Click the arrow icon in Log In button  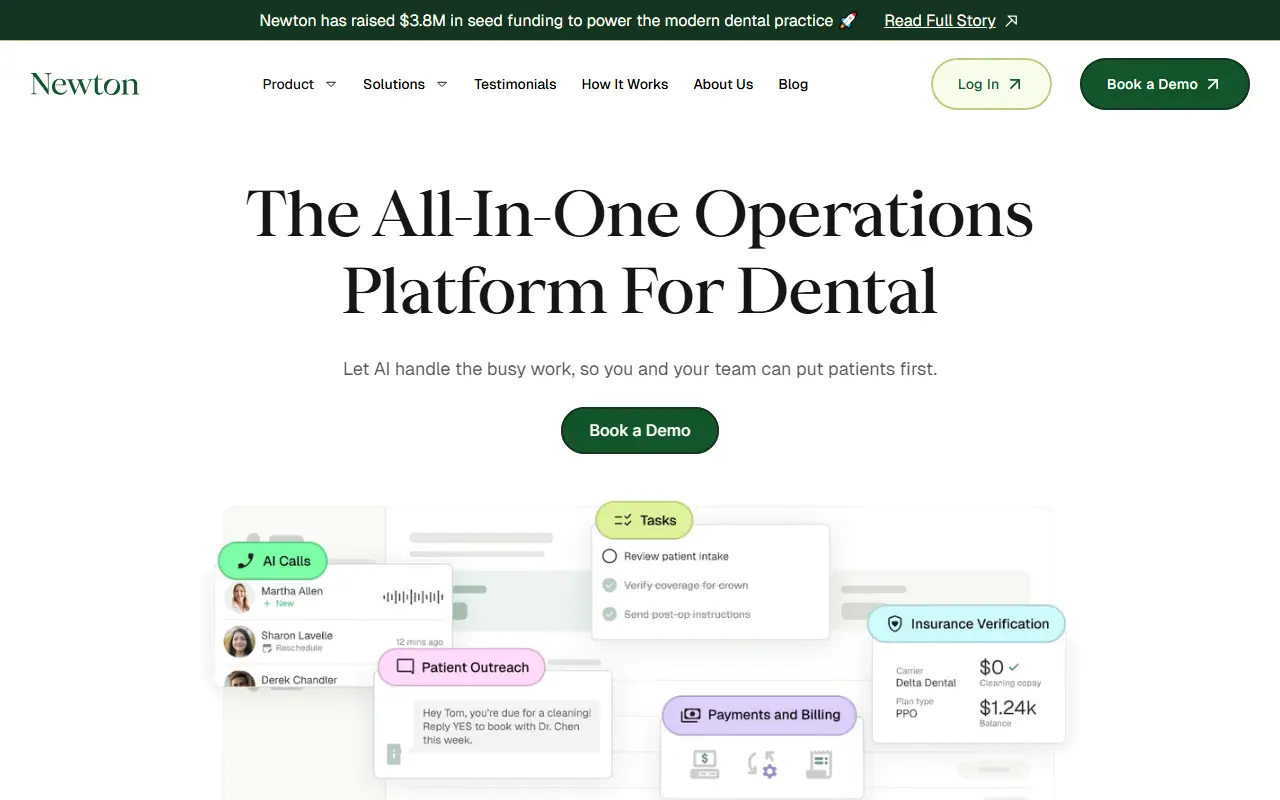1015,84
